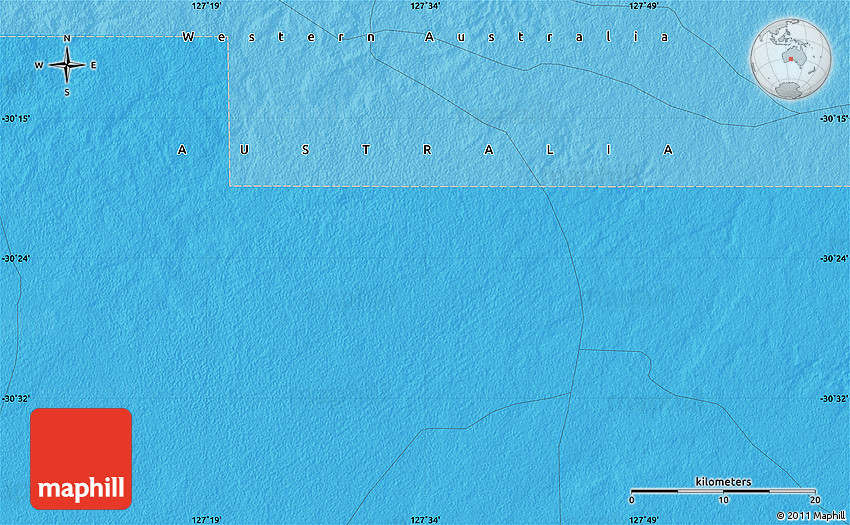Click the -30°32' latitude label on the left edge
The image size is (850, 525).
click(x=16, y=399)
